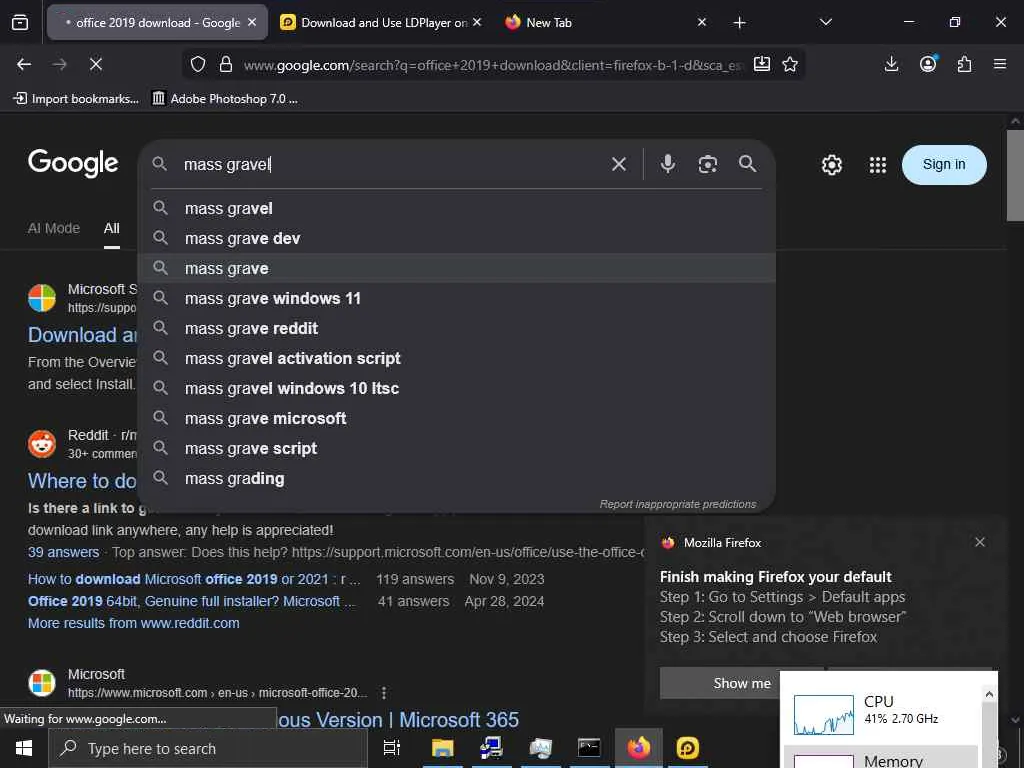
Task: Click the browser address bar URL
Action: 493,65
